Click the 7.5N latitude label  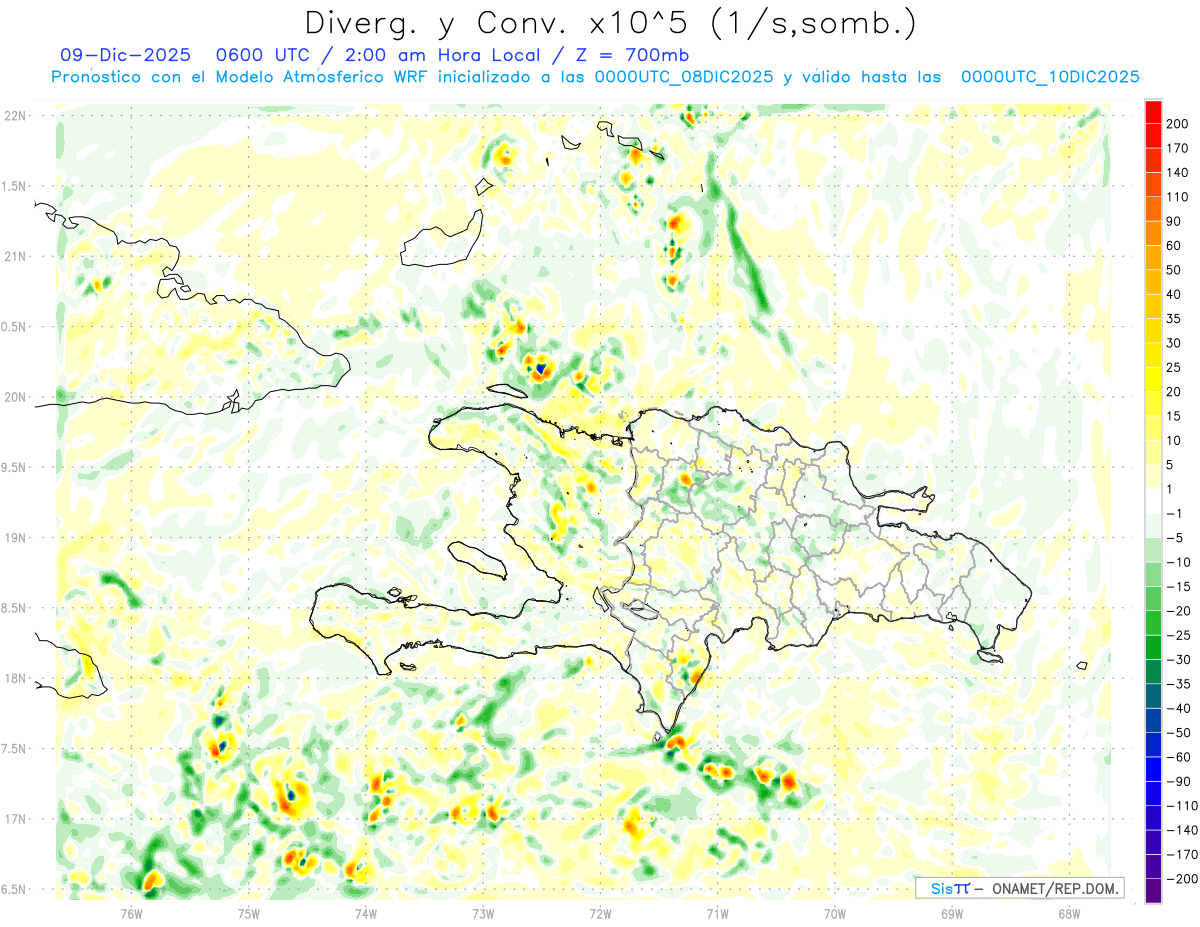click(x=15, y=748)
